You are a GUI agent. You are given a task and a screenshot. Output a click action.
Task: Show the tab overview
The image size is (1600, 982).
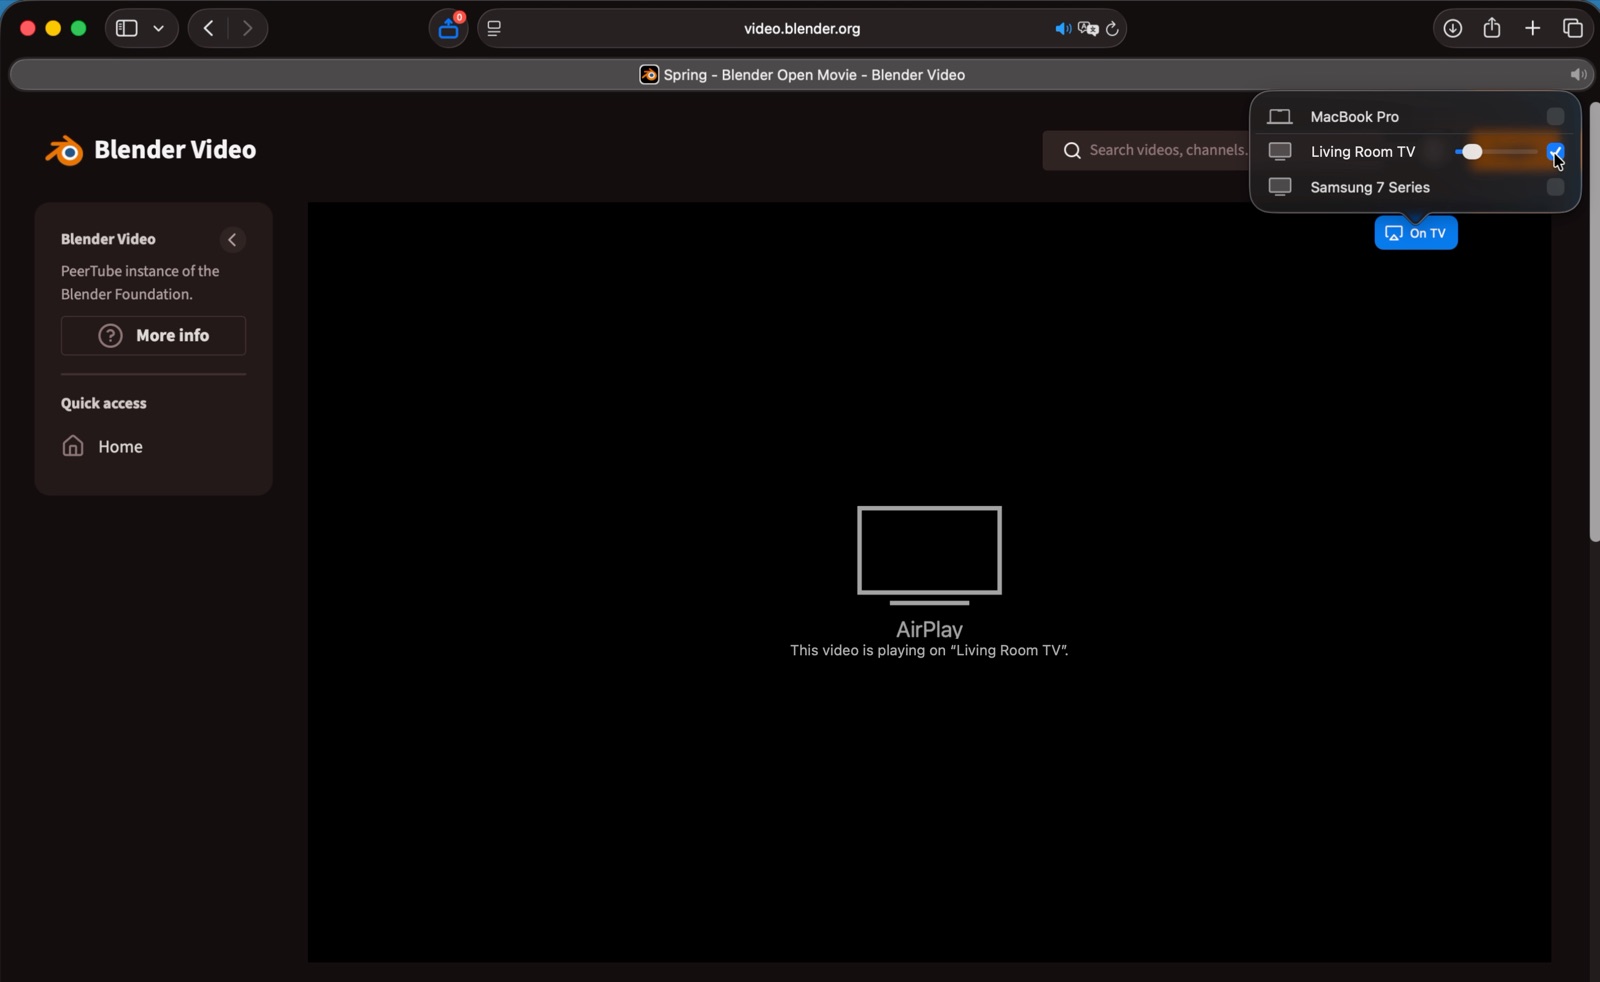click(x=1572, y=28)
